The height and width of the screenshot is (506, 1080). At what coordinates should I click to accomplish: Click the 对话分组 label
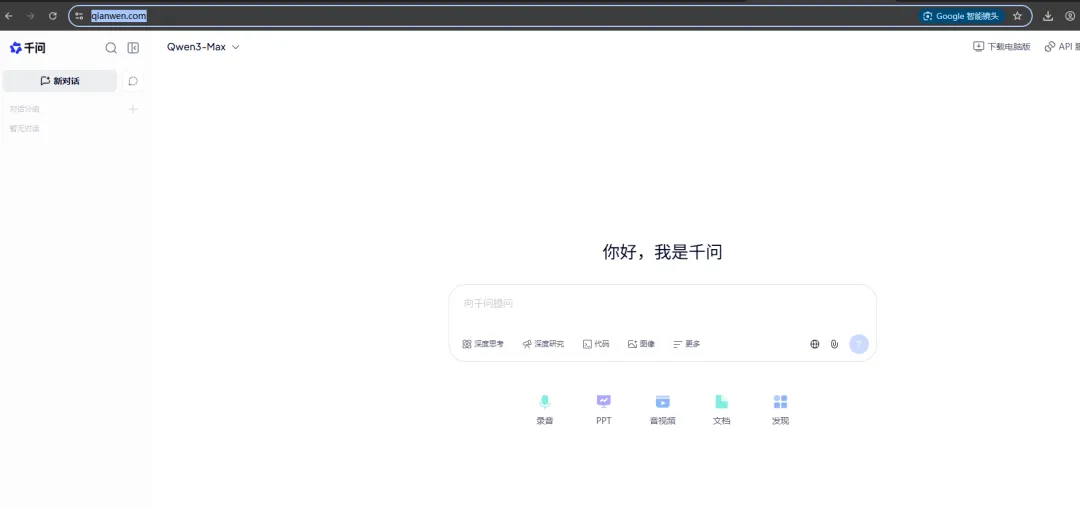tap(25, 109)
